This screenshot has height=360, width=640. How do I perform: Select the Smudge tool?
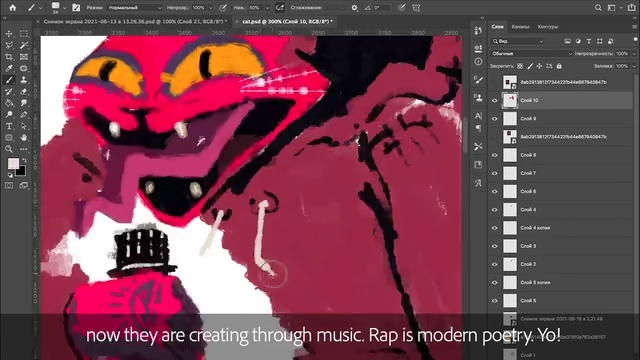coord(24,103)
